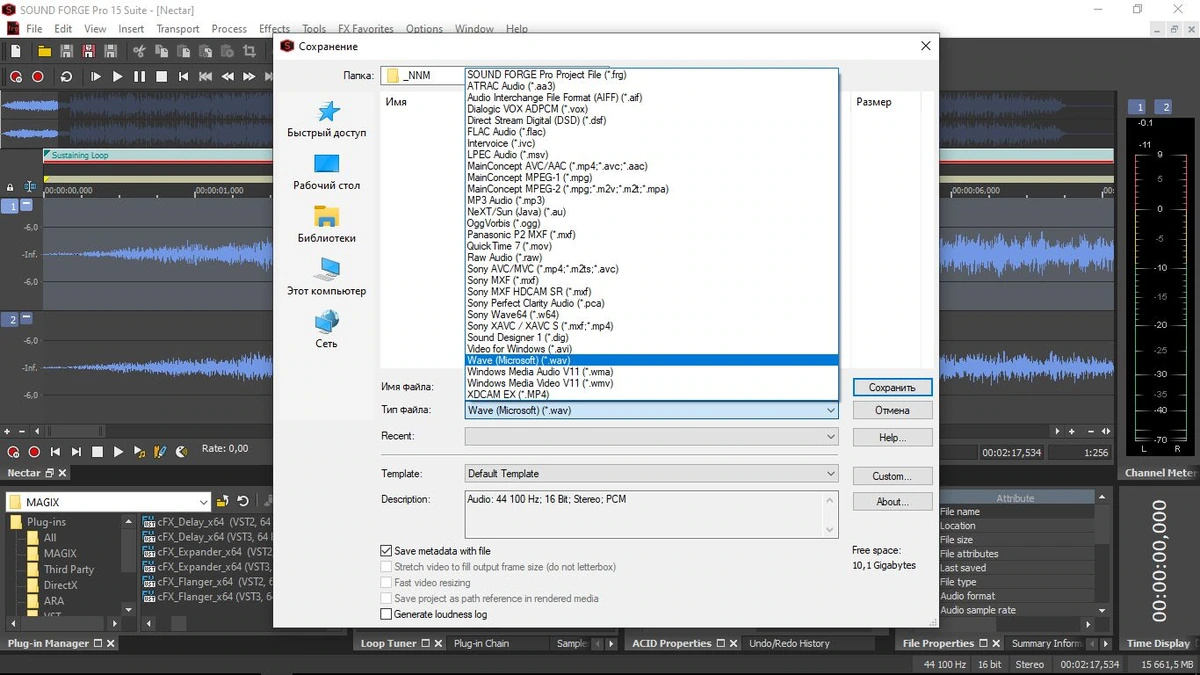1200x675 pixels.
Task: Click the top transport Record button
Action: coord(38,76)
